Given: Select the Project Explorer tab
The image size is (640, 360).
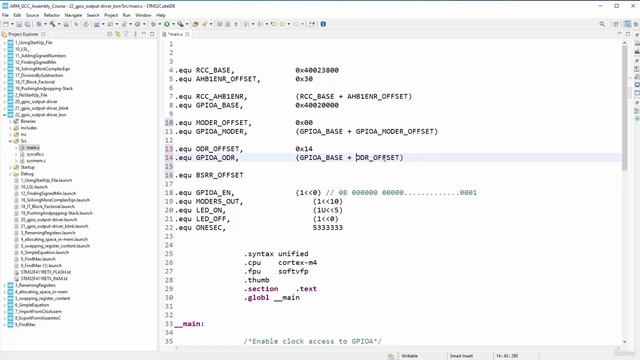Looking at the screenshot, I should 23,34.
